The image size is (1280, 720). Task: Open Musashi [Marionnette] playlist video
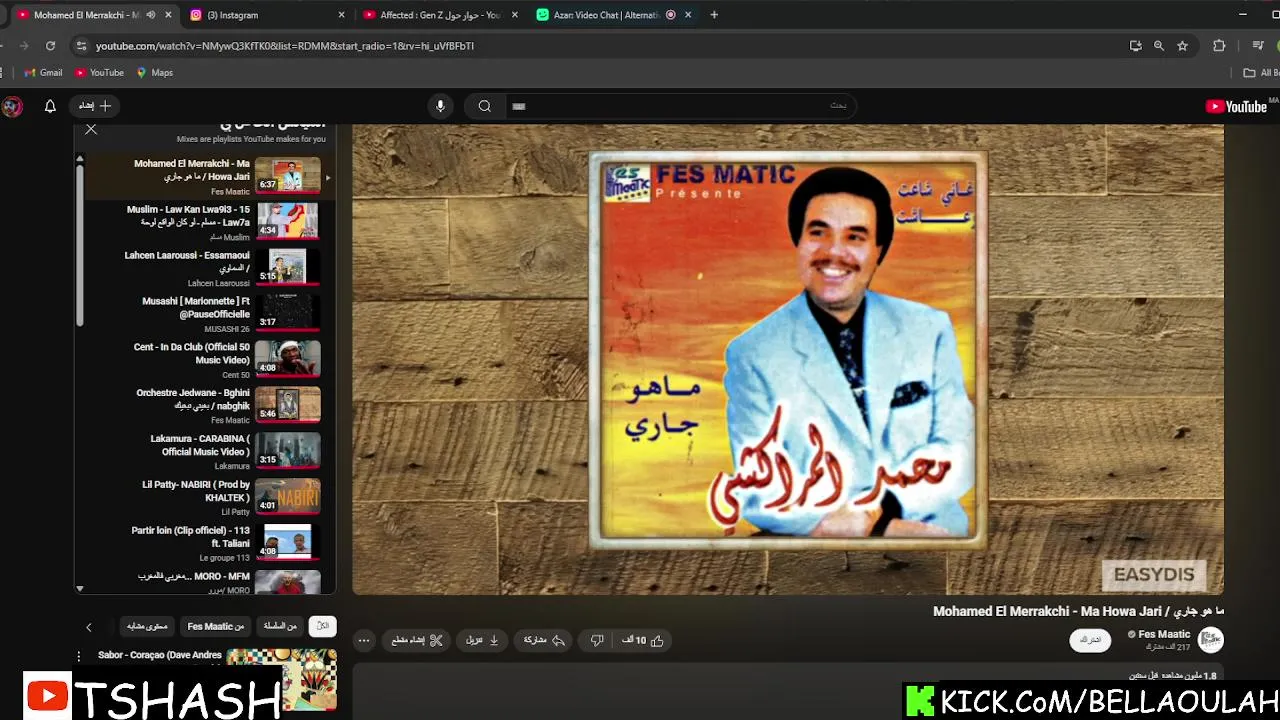206,314
